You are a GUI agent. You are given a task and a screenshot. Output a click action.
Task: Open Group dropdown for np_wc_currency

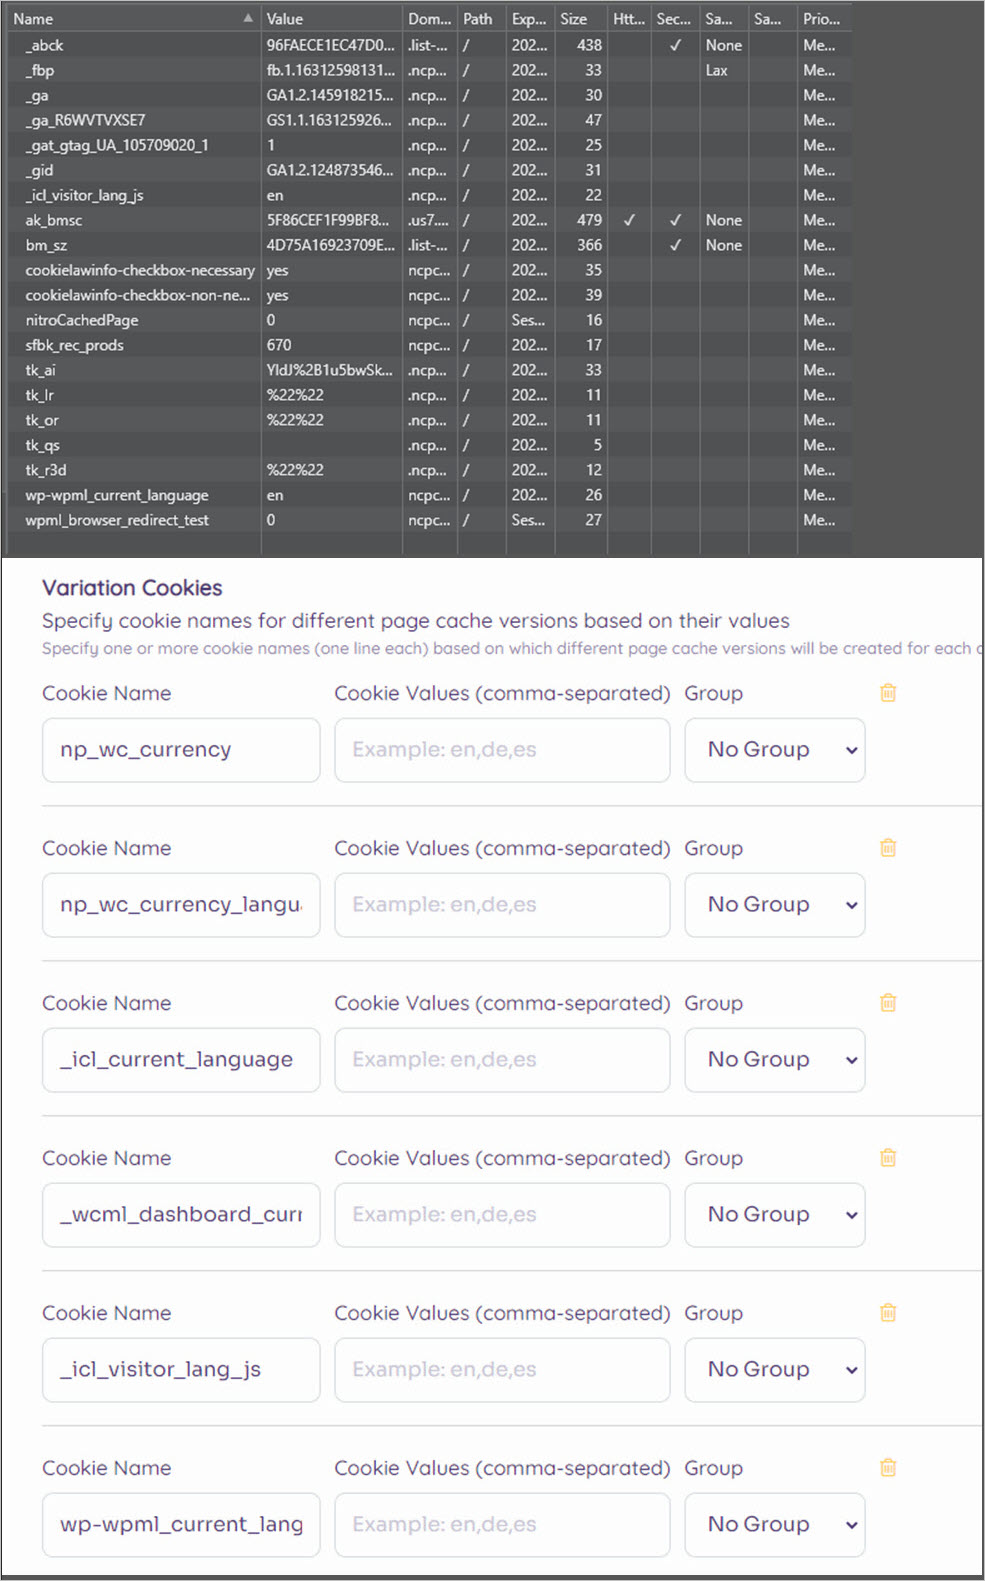775,750
